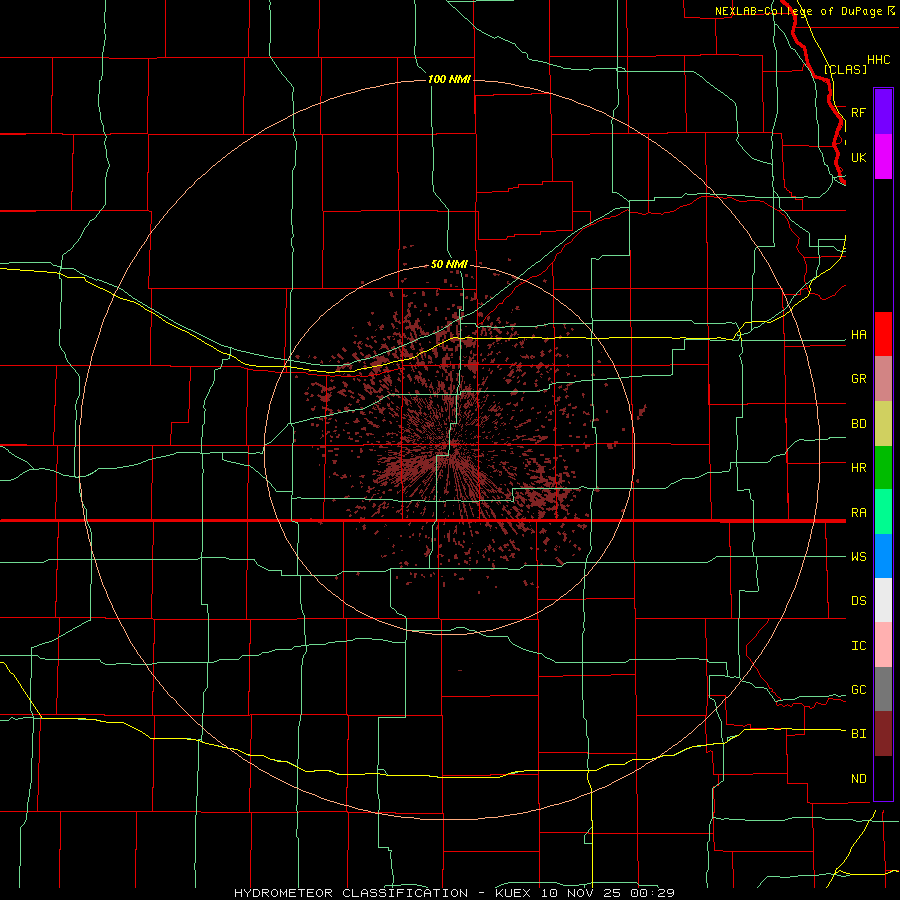Image resolution: width=900 pixels, height=900 pixels.
Task: Click the WS legend label
Action: pos(858,557)
